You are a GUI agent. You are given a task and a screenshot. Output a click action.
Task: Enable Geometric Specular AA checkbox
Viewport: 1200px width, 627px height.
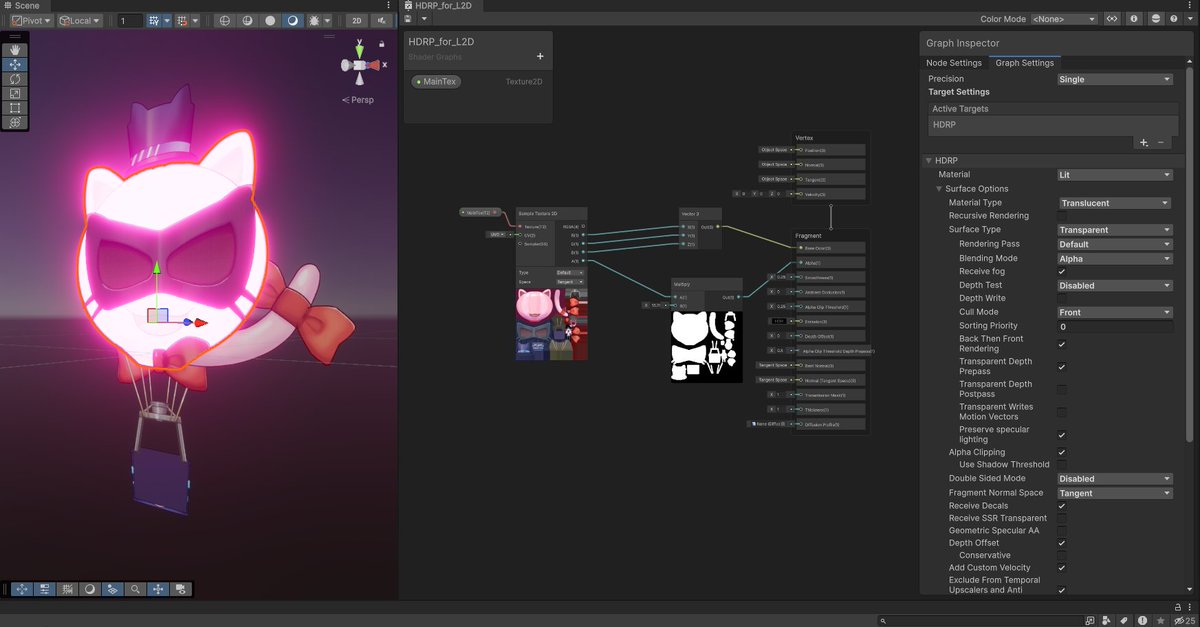pos(1062,531)
